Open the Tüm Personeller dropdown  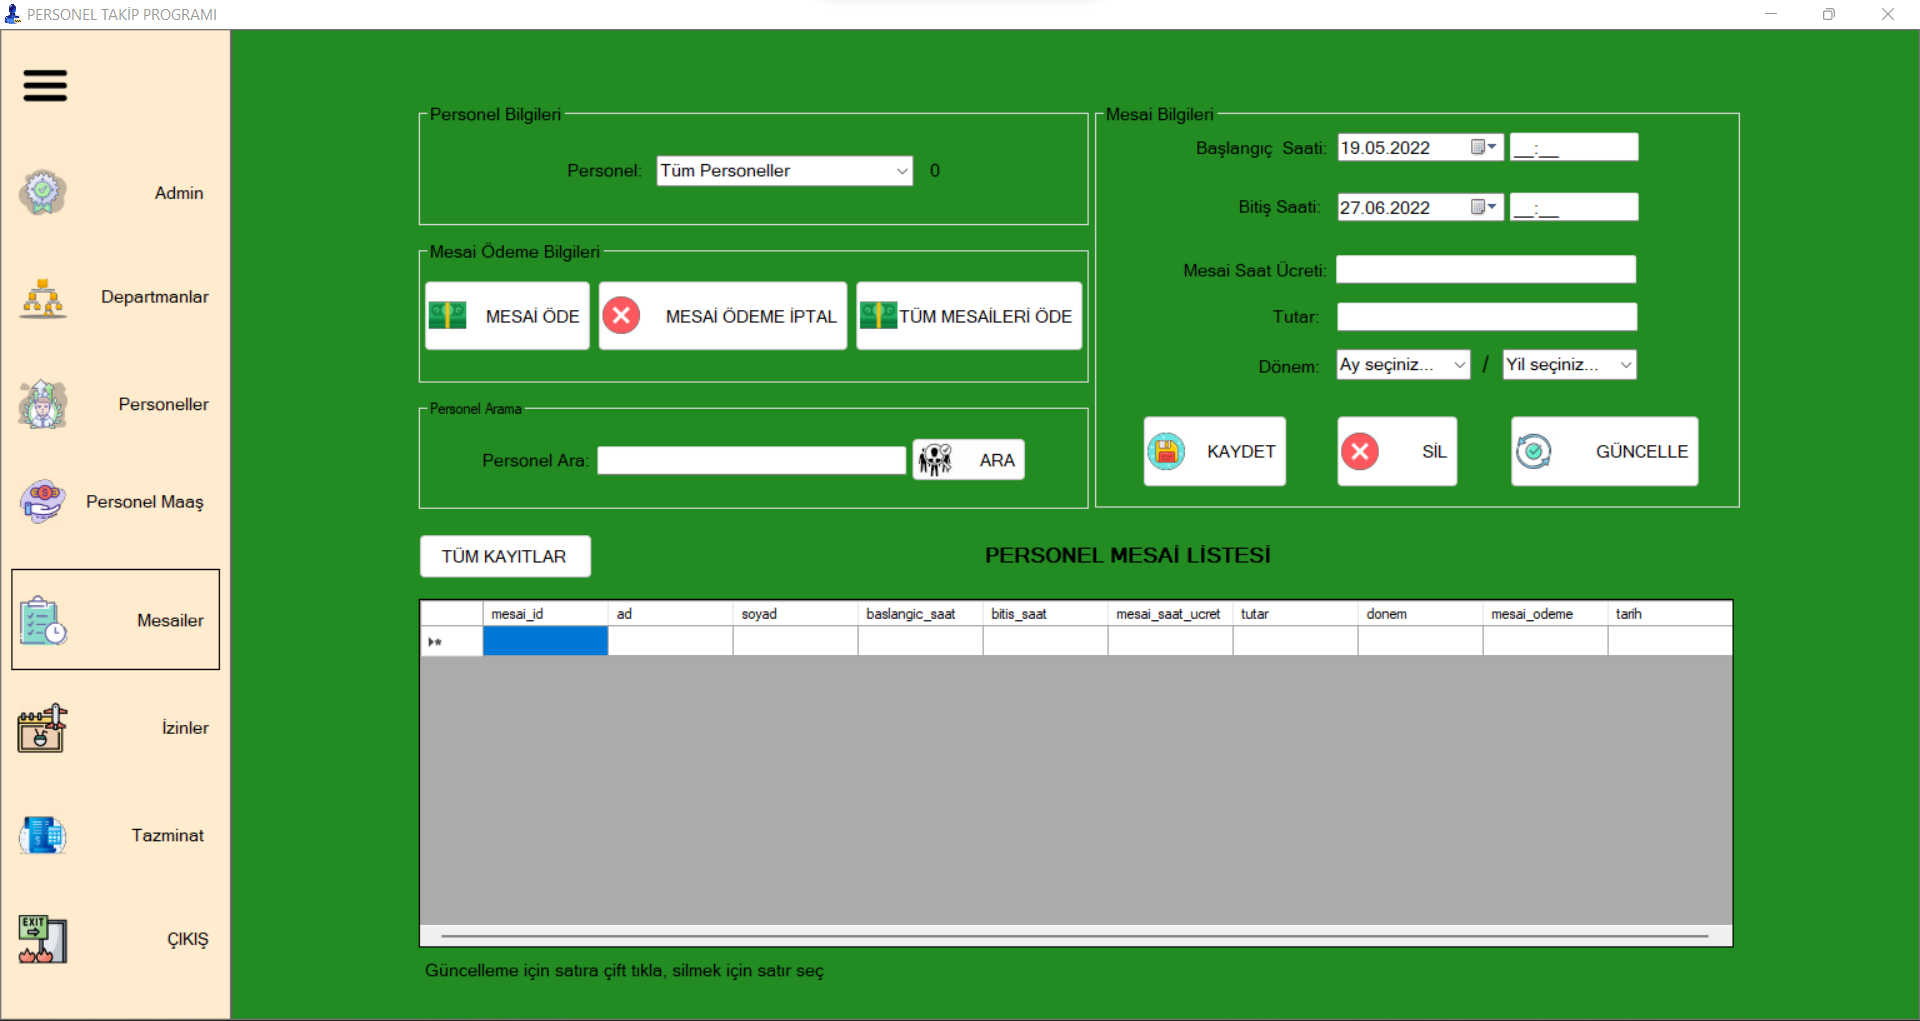tap(783, 170)
